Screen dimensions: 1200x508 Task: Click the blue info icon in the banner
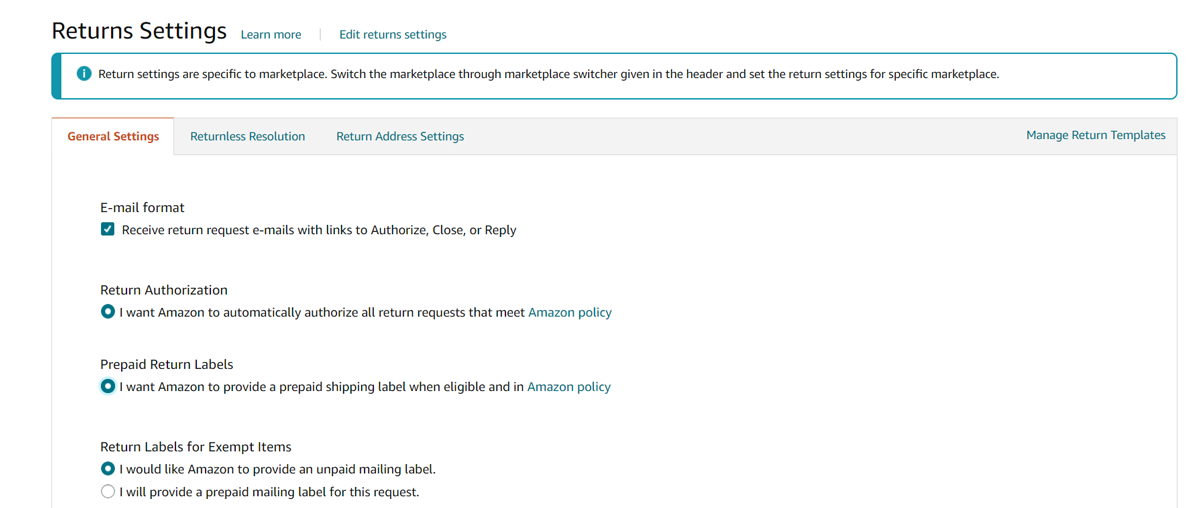point(84,74)
